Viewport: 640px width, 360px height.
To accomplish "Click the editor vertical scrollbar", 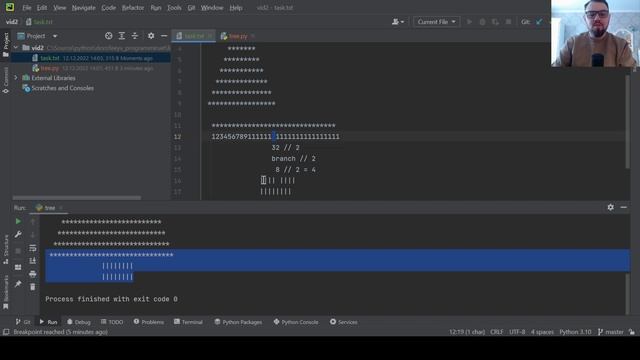I will [628, 121].
